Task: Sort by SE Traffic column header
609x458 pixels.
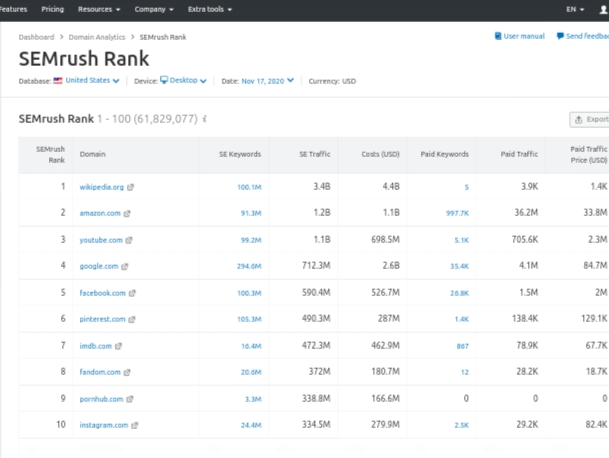Action: pos(314,154)
